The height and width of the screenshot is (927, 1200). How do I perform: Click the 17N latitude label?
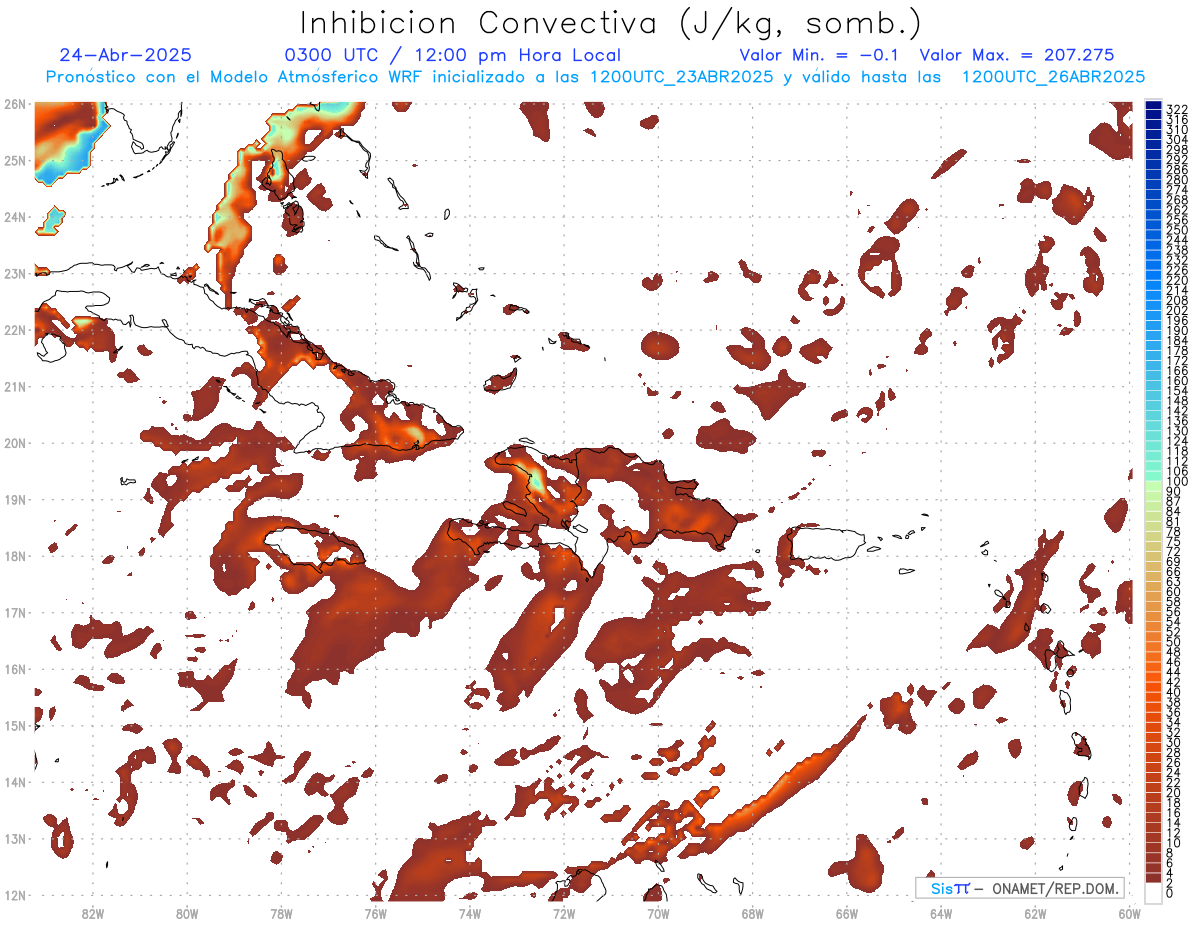(15, 612)
